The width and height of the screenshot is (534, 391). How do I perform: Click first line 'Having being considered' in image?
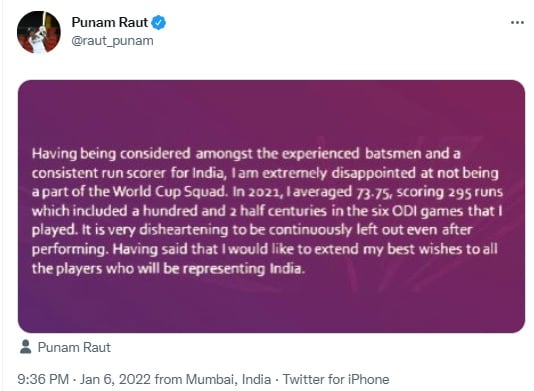pos(246,154)
